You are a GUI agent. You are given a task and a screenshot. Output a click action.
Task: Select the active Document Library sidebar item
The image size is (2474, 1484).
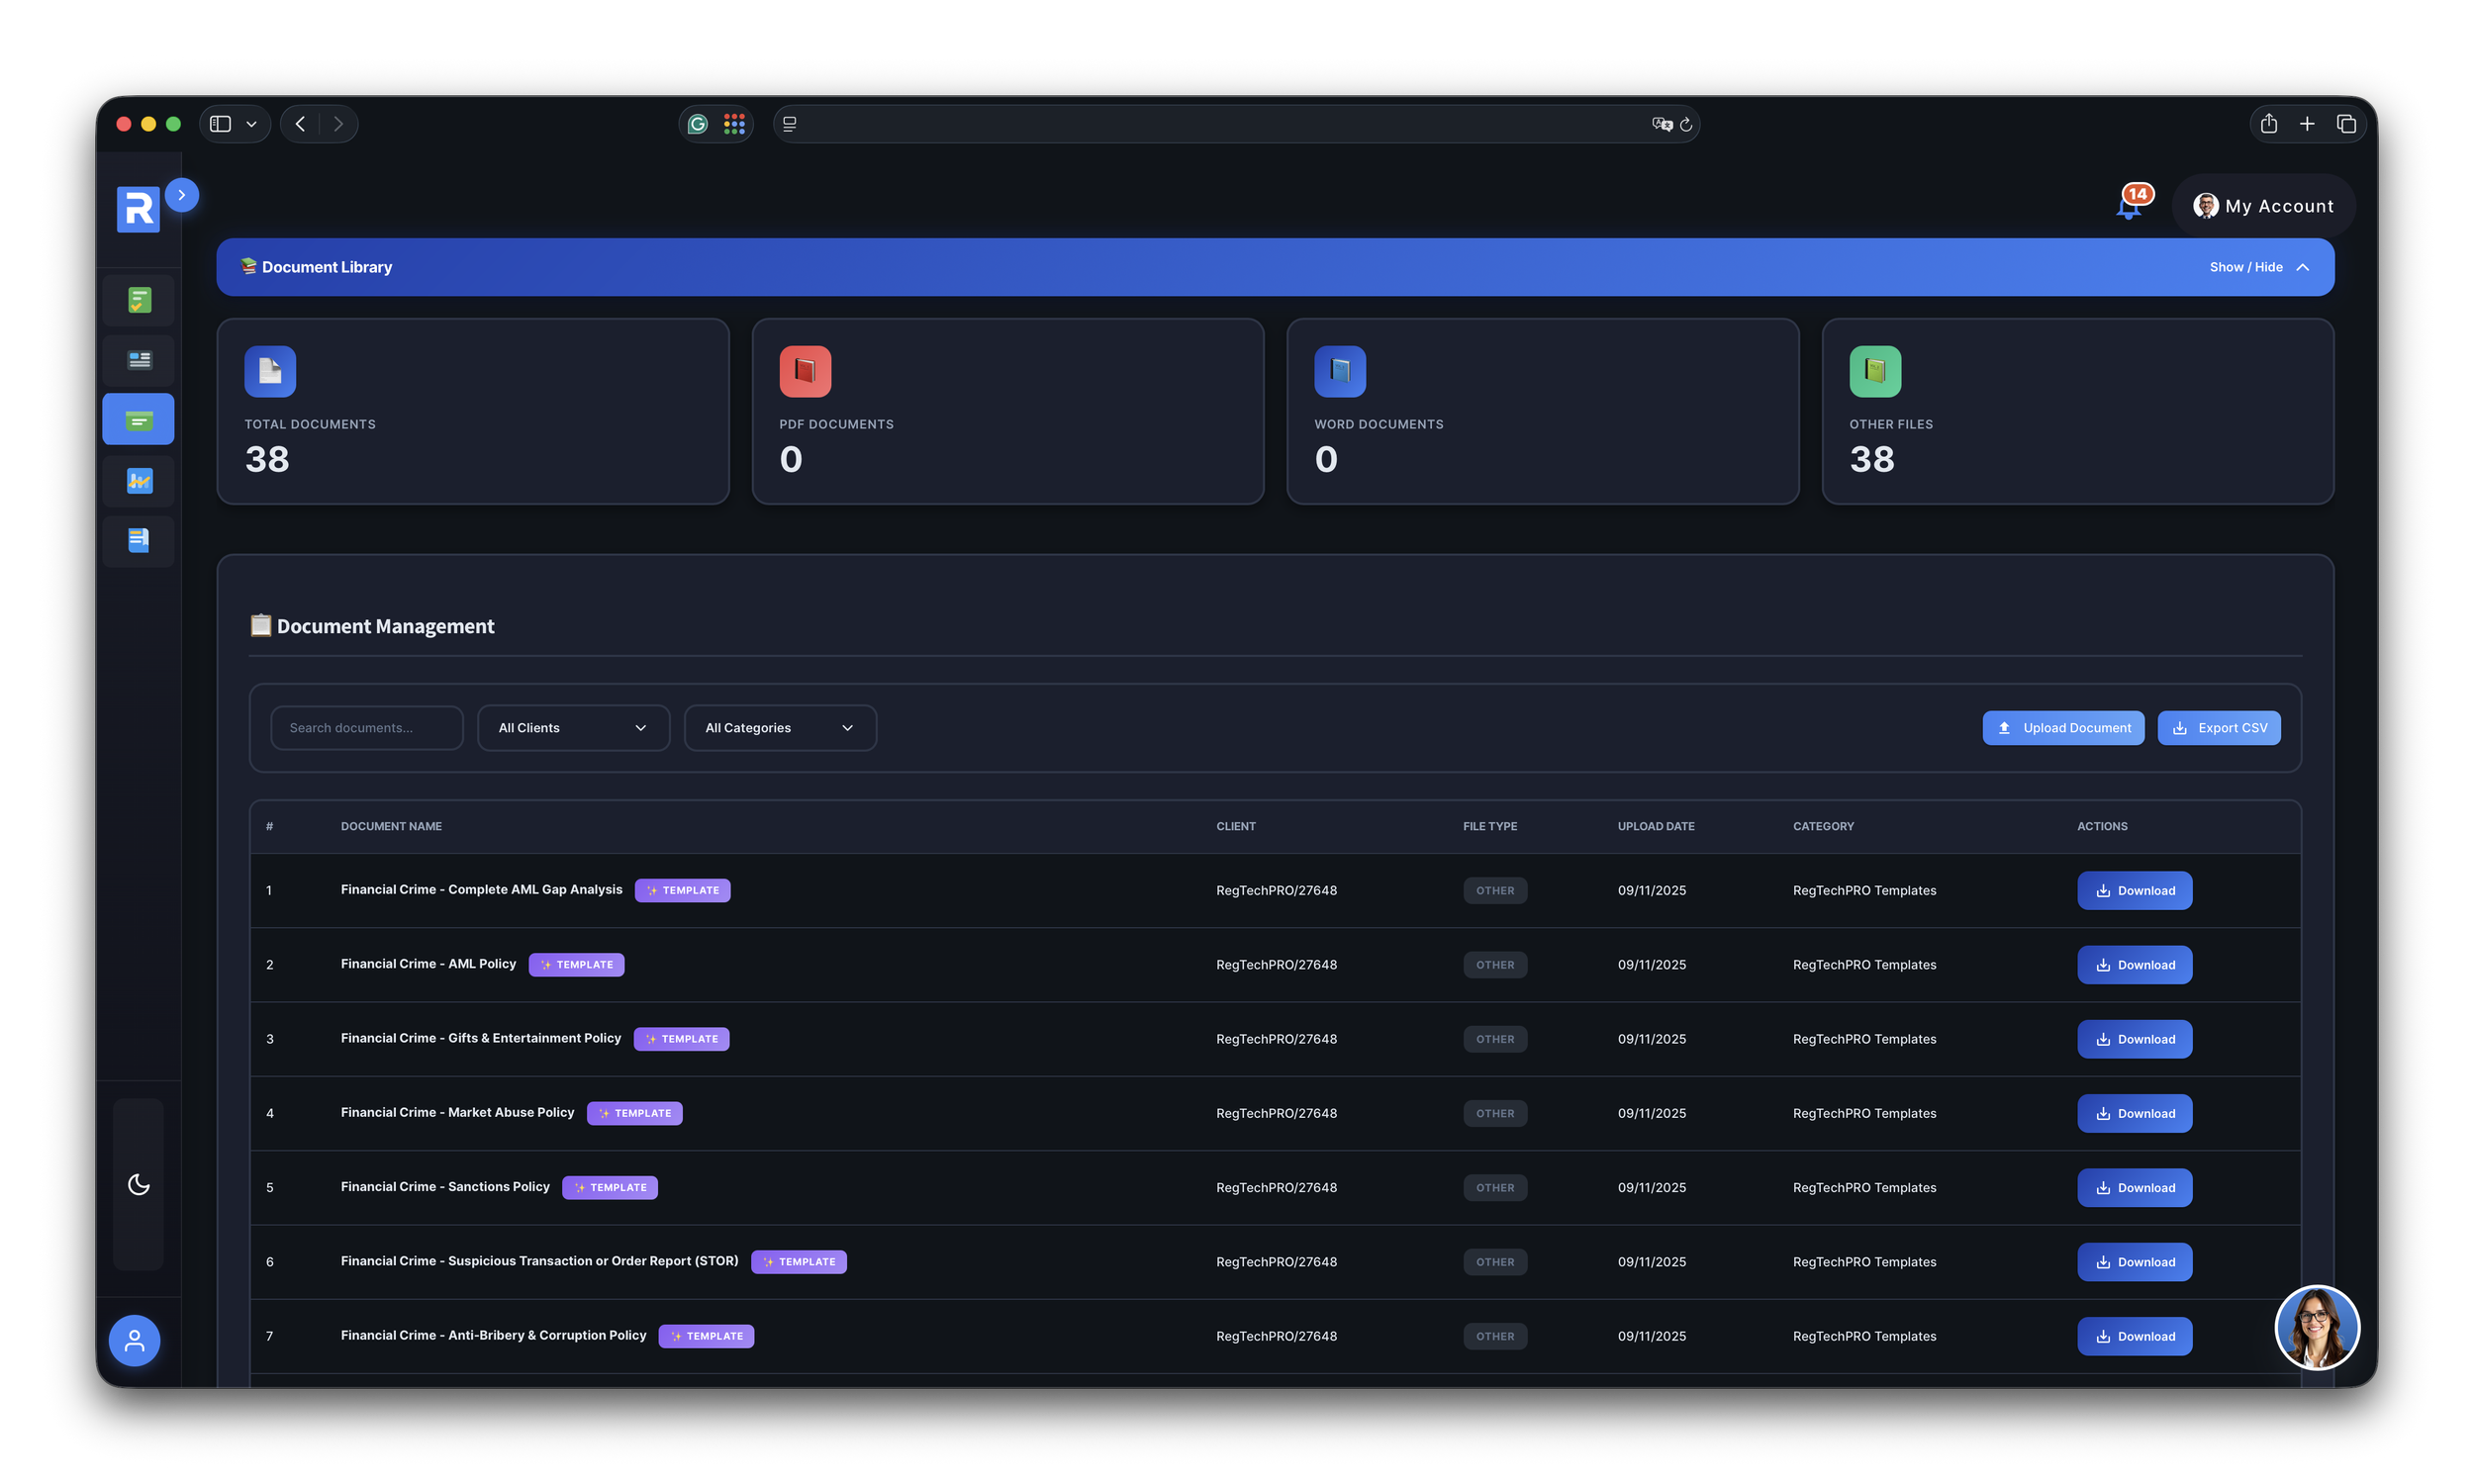[139, 420]
